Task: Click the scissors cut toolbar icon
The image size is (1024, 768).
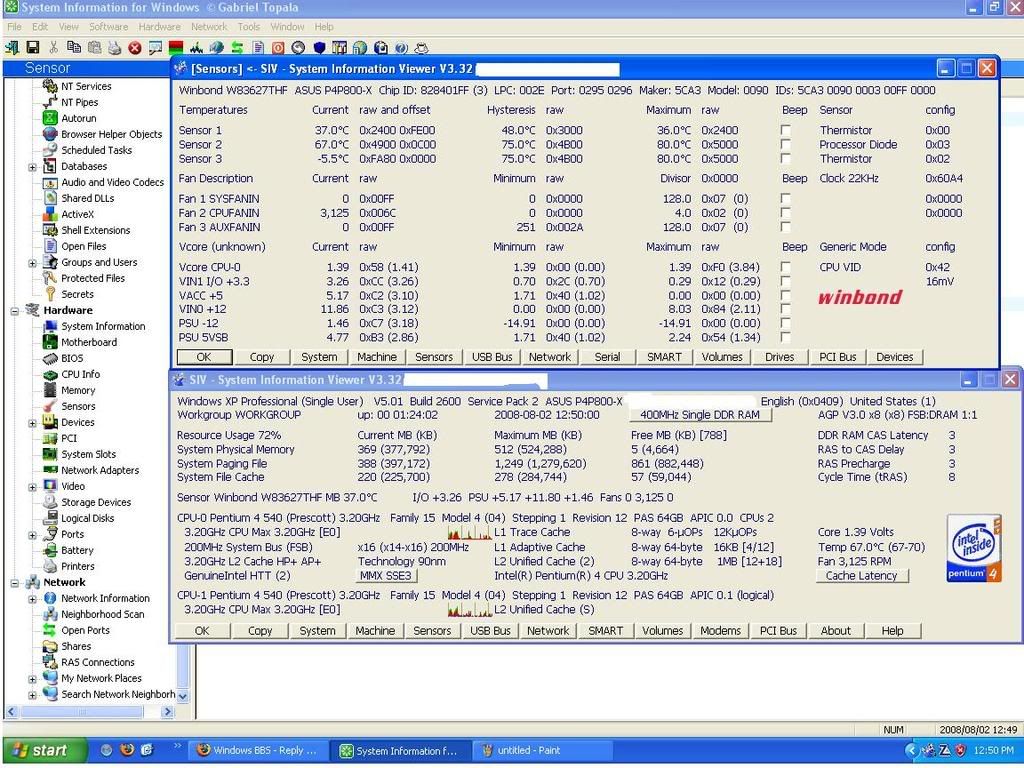Action: coord(54,48)
